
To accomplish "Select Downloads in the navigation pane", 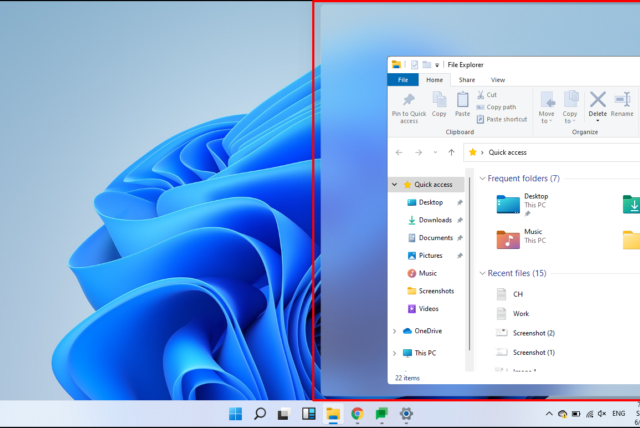I will [x=435, y=220].
